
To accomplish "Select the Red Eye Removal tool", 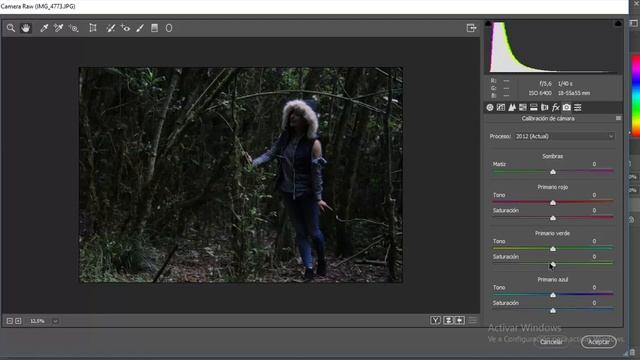I will (x=125, y=28).
